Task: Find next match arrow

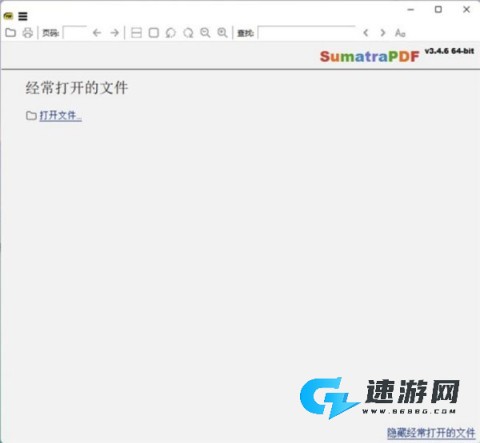Action: click(383, 33)
